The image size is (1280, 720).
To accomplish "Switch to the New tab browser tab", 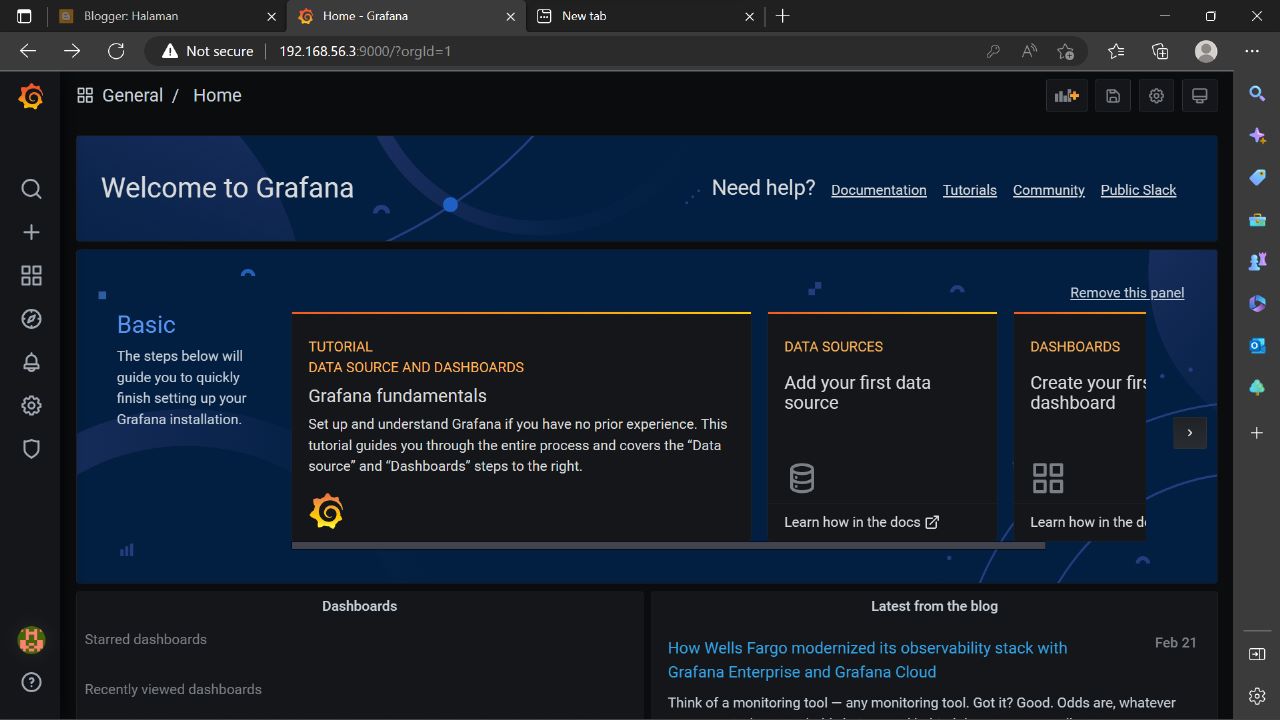I will click(x=646, y=16).
